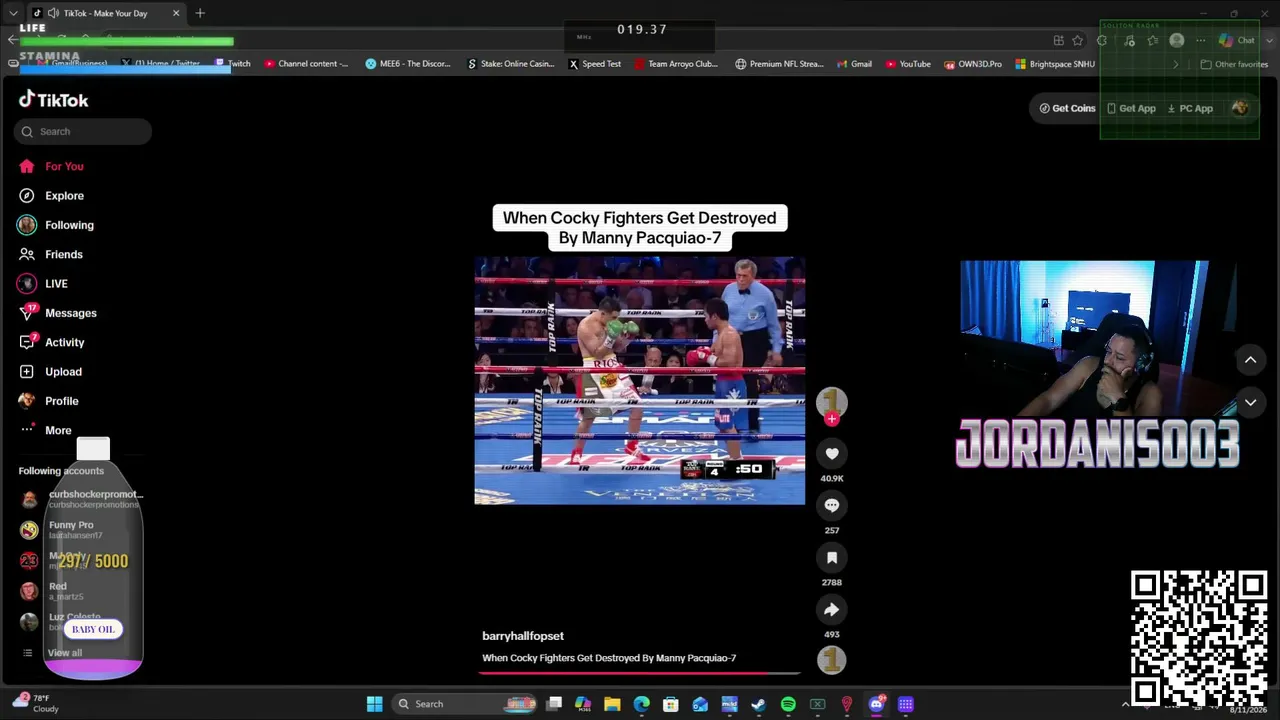Open a new browser tab

coord(200,13)
